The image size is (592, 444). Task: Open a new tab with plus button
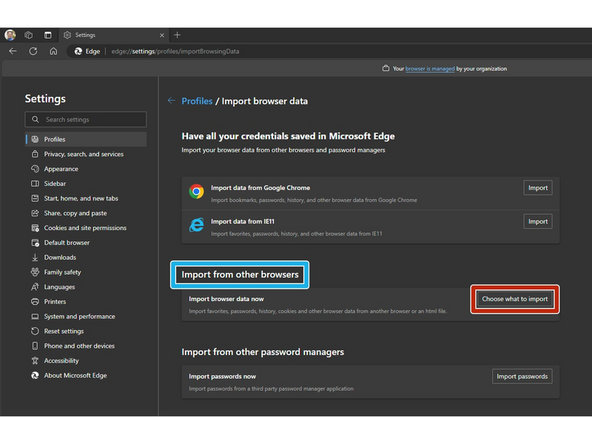pos(177,35)
